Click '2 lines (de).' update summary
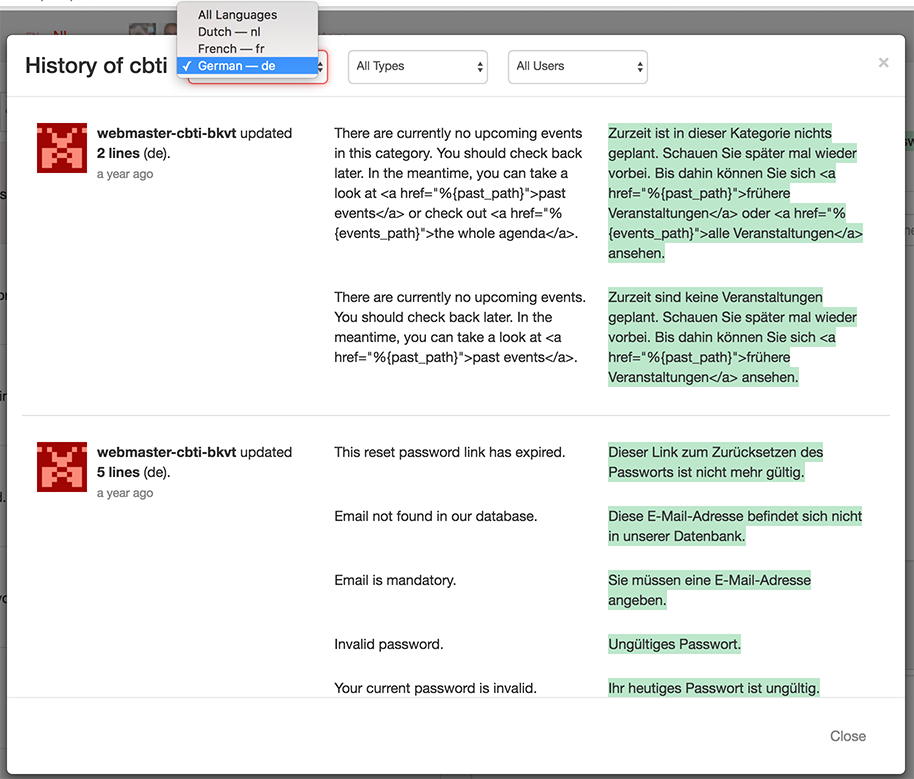The height and width of the screenshot is (779, 914). click(133, 153)
